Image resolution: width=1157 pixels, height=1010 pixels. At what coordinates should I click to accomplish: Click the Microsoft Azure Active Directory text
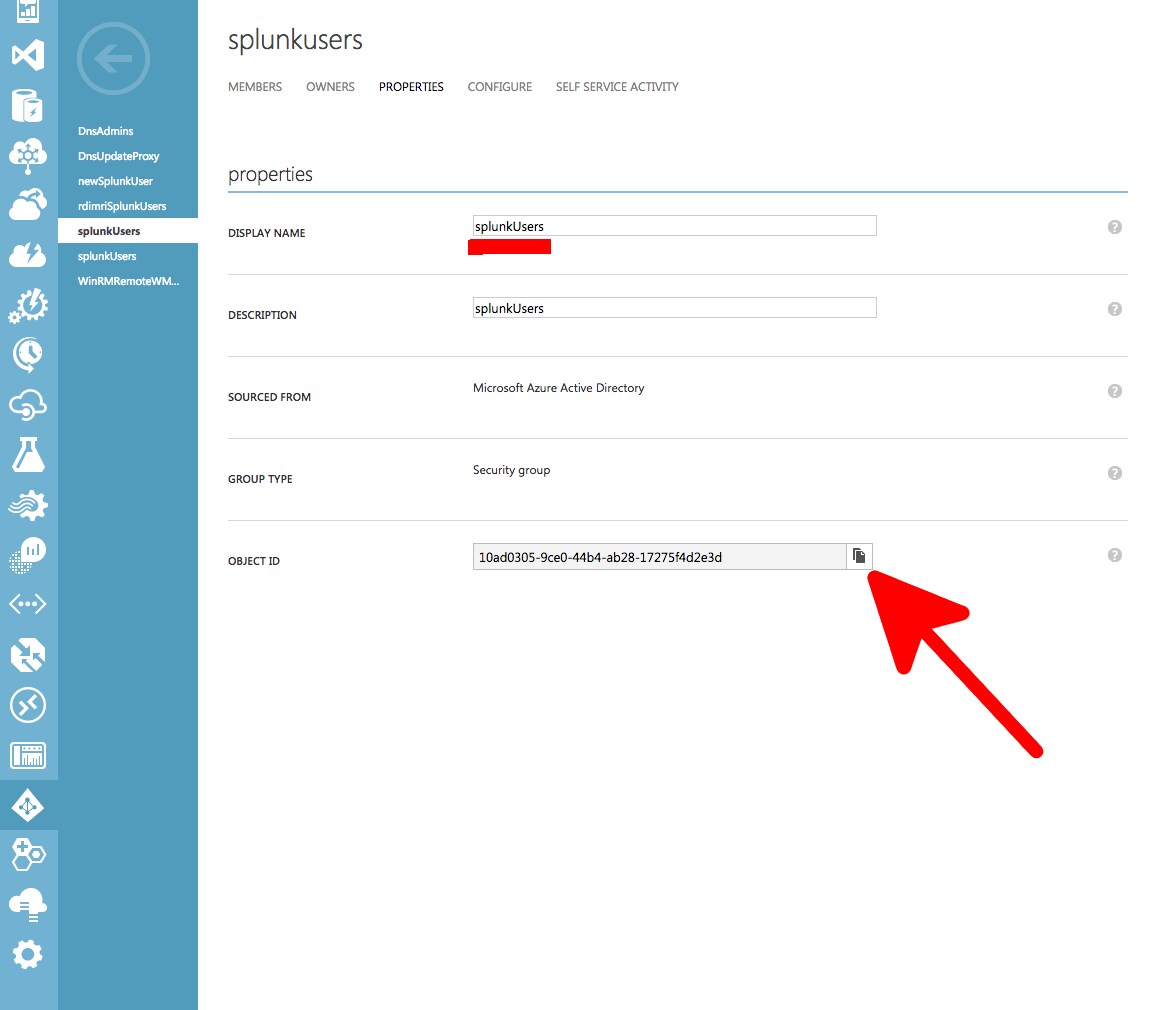(559, 388)
